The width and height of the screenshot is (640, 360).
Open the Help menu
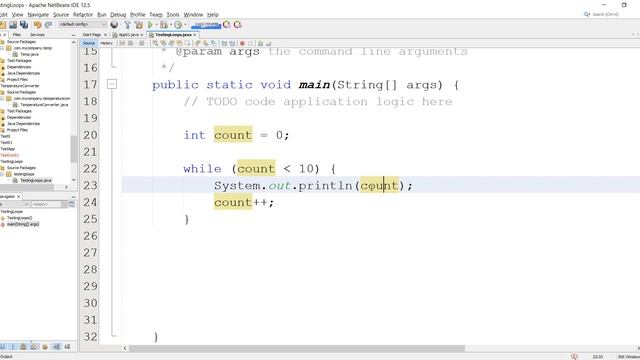coord(213,15)
